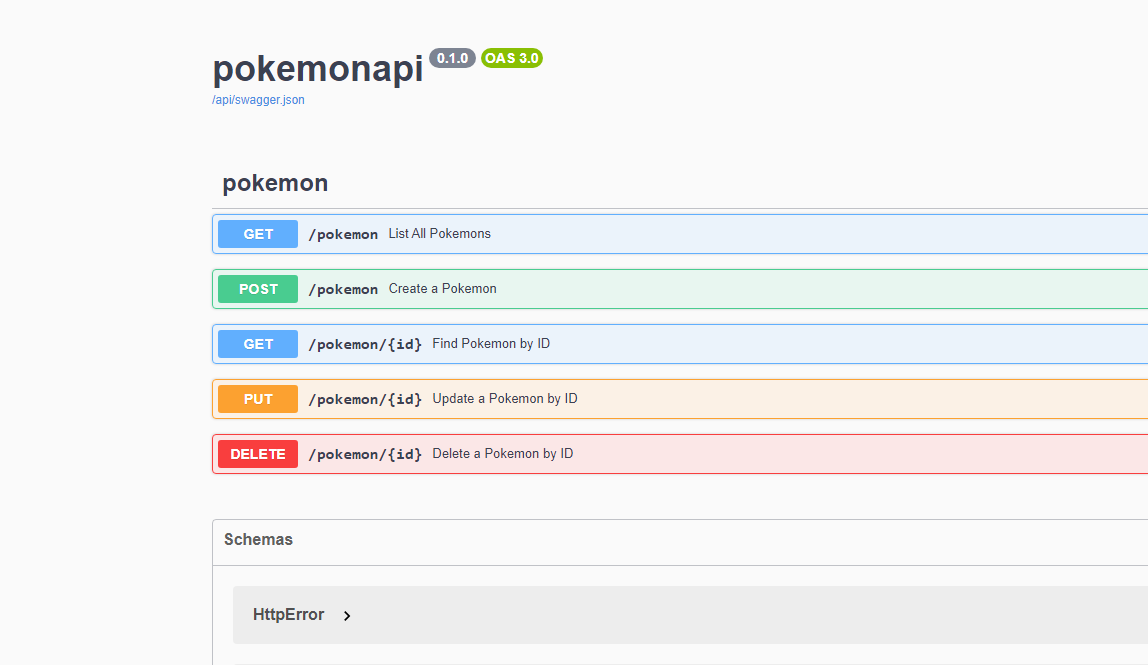This screenshot has width=1148, height=665.
Task: Expand the List All Pokemons endpoint
Action: (439, 233)
